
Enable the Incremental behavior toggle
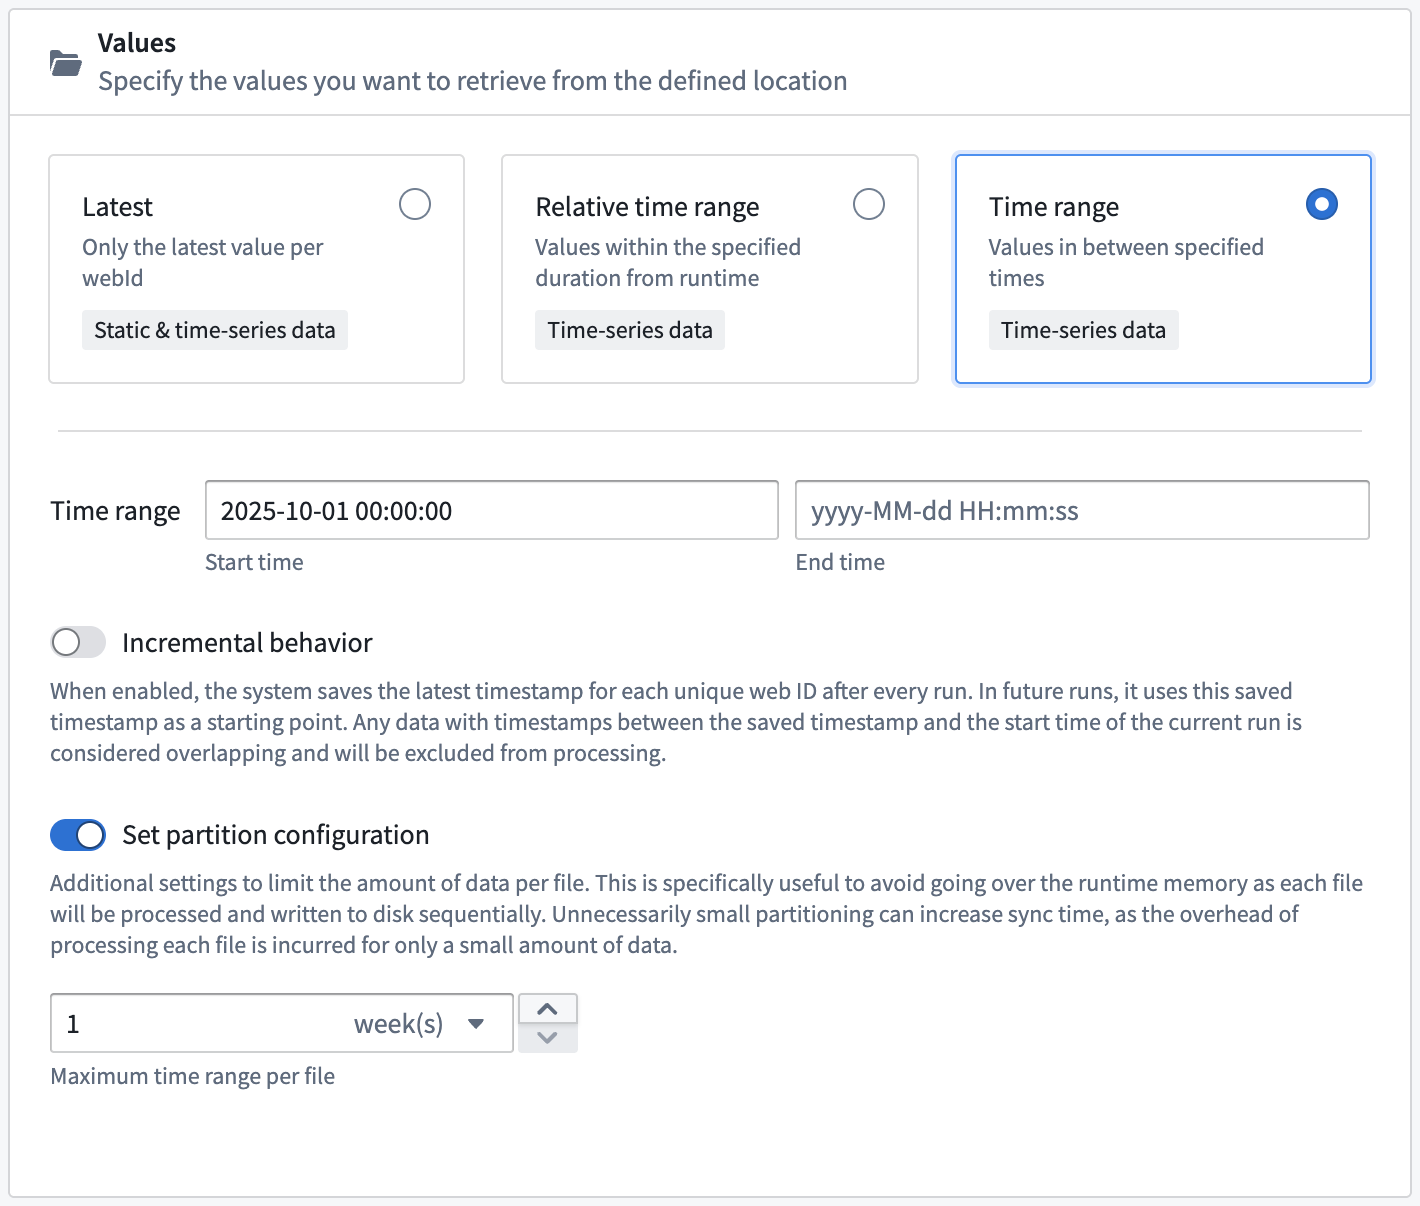78,642
